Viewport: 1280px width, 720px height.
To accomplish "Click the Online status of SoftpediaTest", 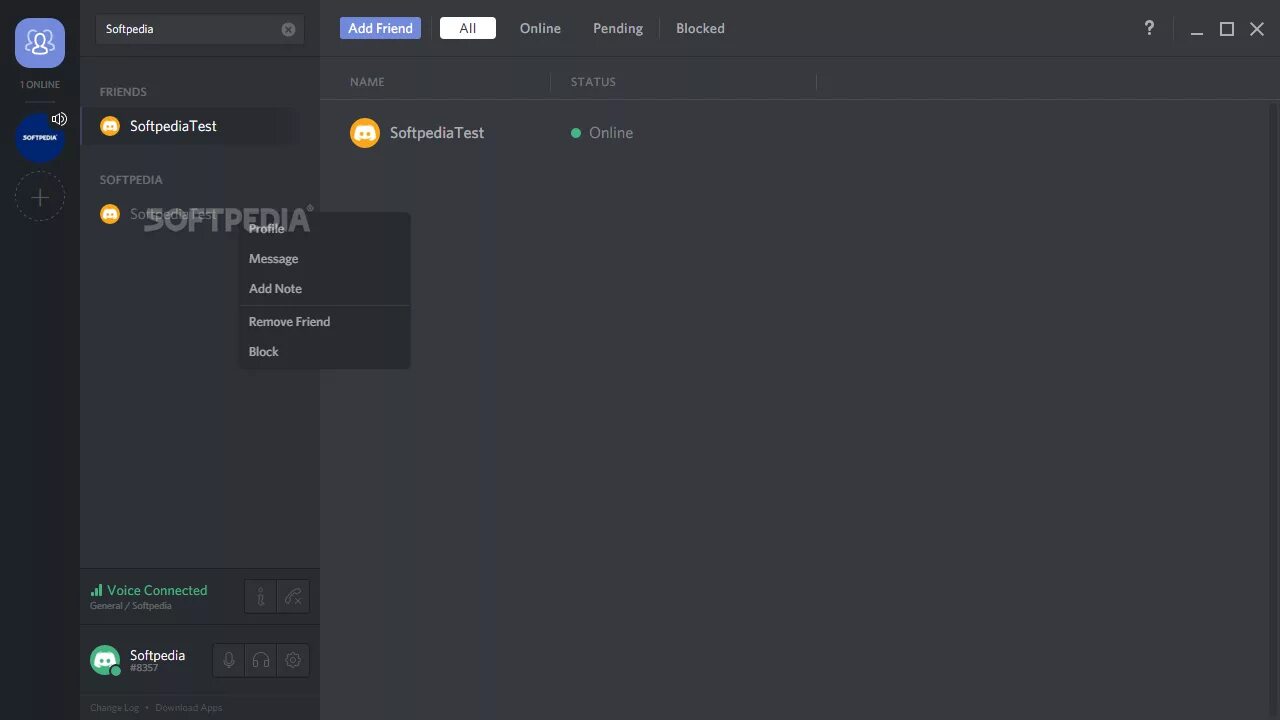I will [x=602, y=133].
